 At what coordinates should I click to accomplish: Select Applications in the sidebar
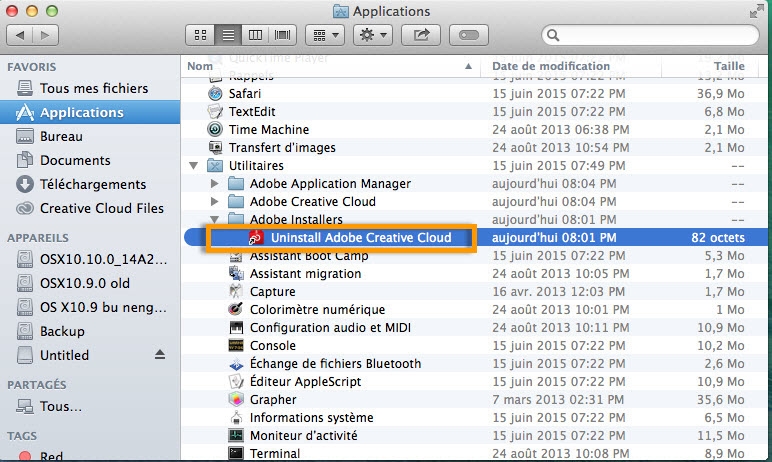90,112
